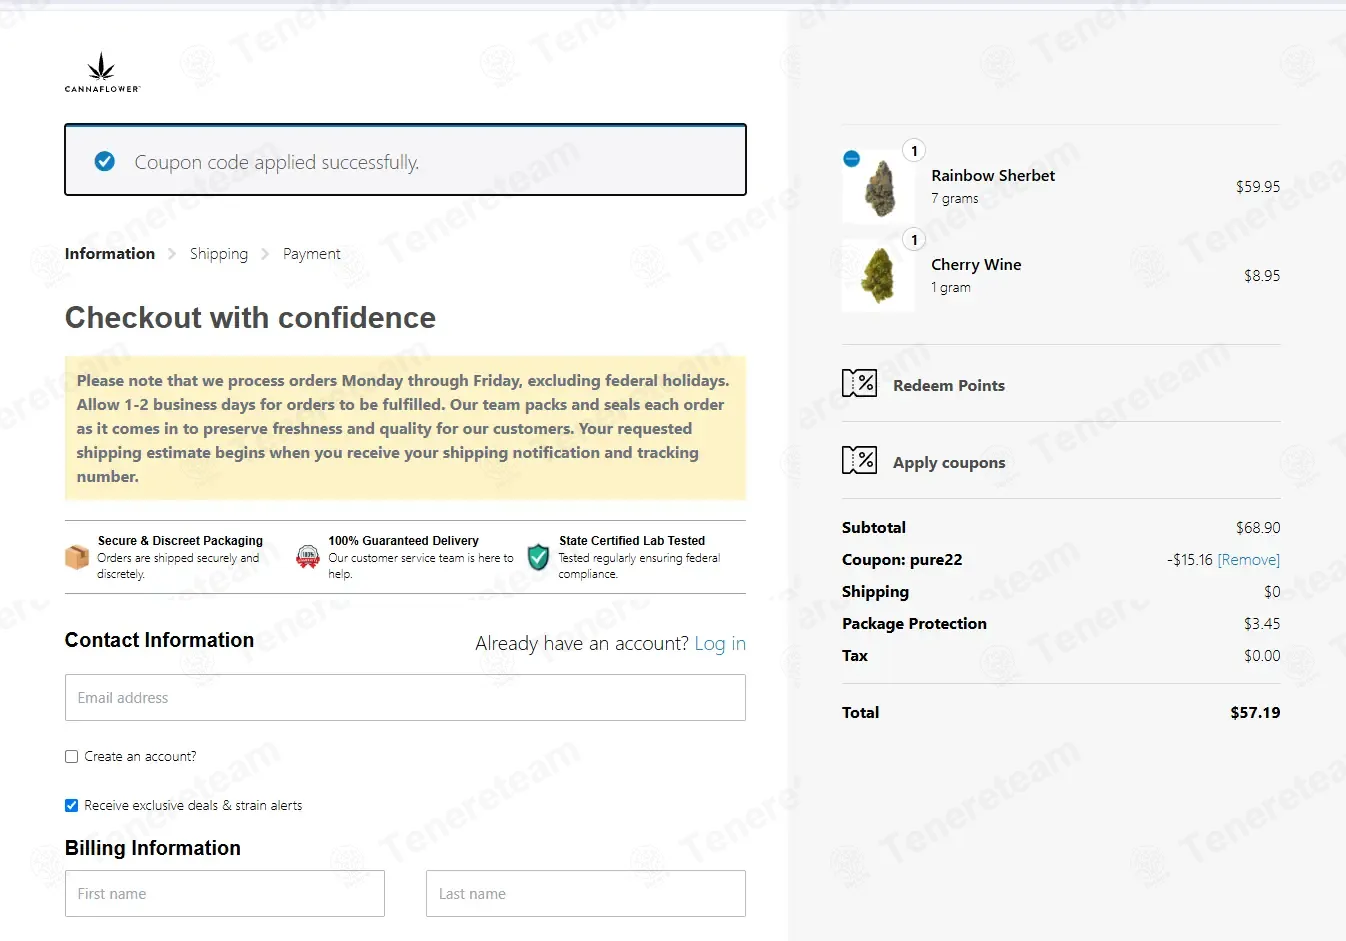
Task: Focus the First name field
Action: pyautogui.click(x=225, y=894)
